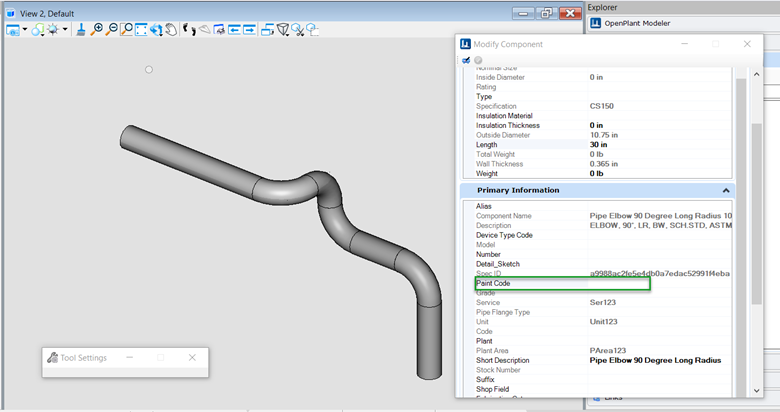Select the Walk footprints tool
Screen dimensions: 780x412
point(189,30)
